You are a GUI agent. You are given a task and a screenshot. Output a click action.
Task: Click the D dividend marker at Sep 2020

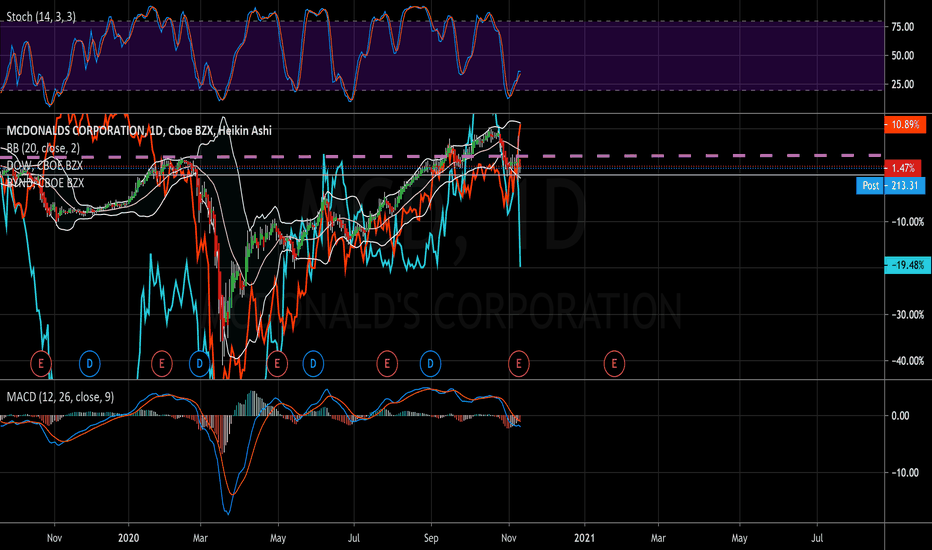click(430, 363)
